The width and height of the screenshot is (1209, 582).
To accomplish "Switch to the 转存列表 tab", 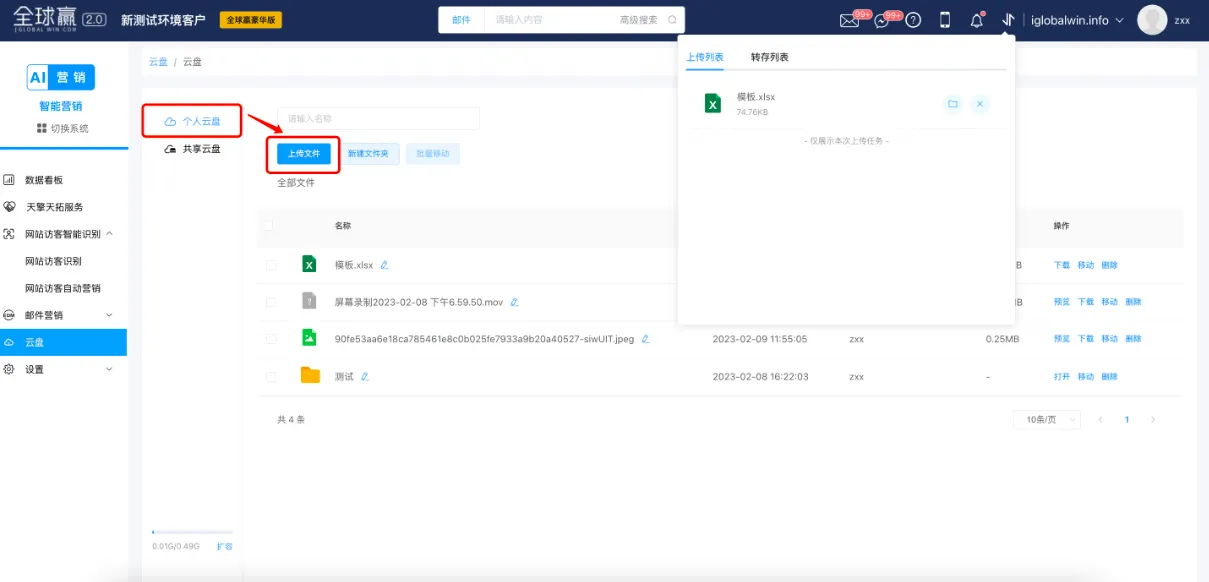I will point(769,57).
